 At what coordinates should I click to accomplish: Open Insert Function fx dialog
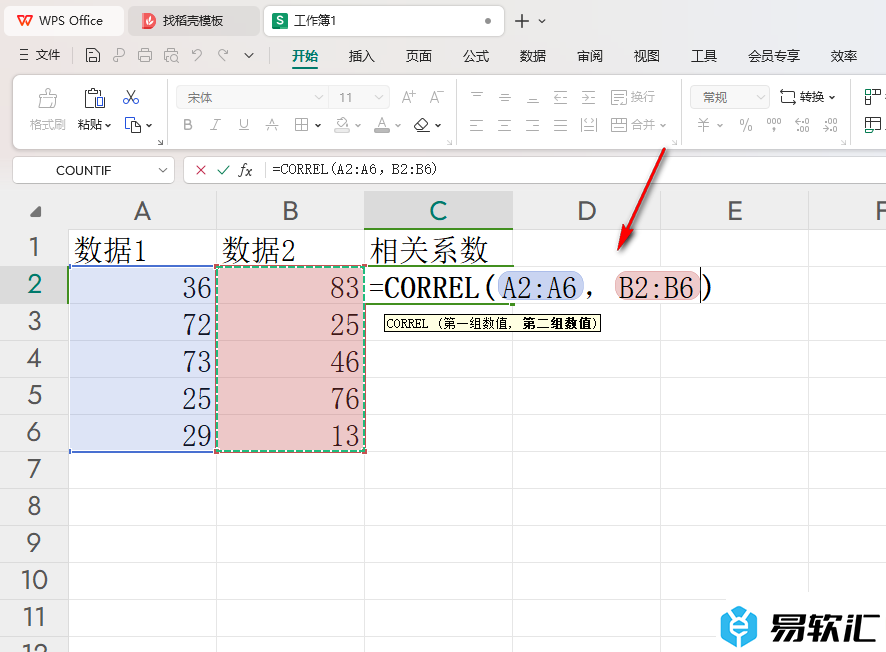(x=245, y=170)
